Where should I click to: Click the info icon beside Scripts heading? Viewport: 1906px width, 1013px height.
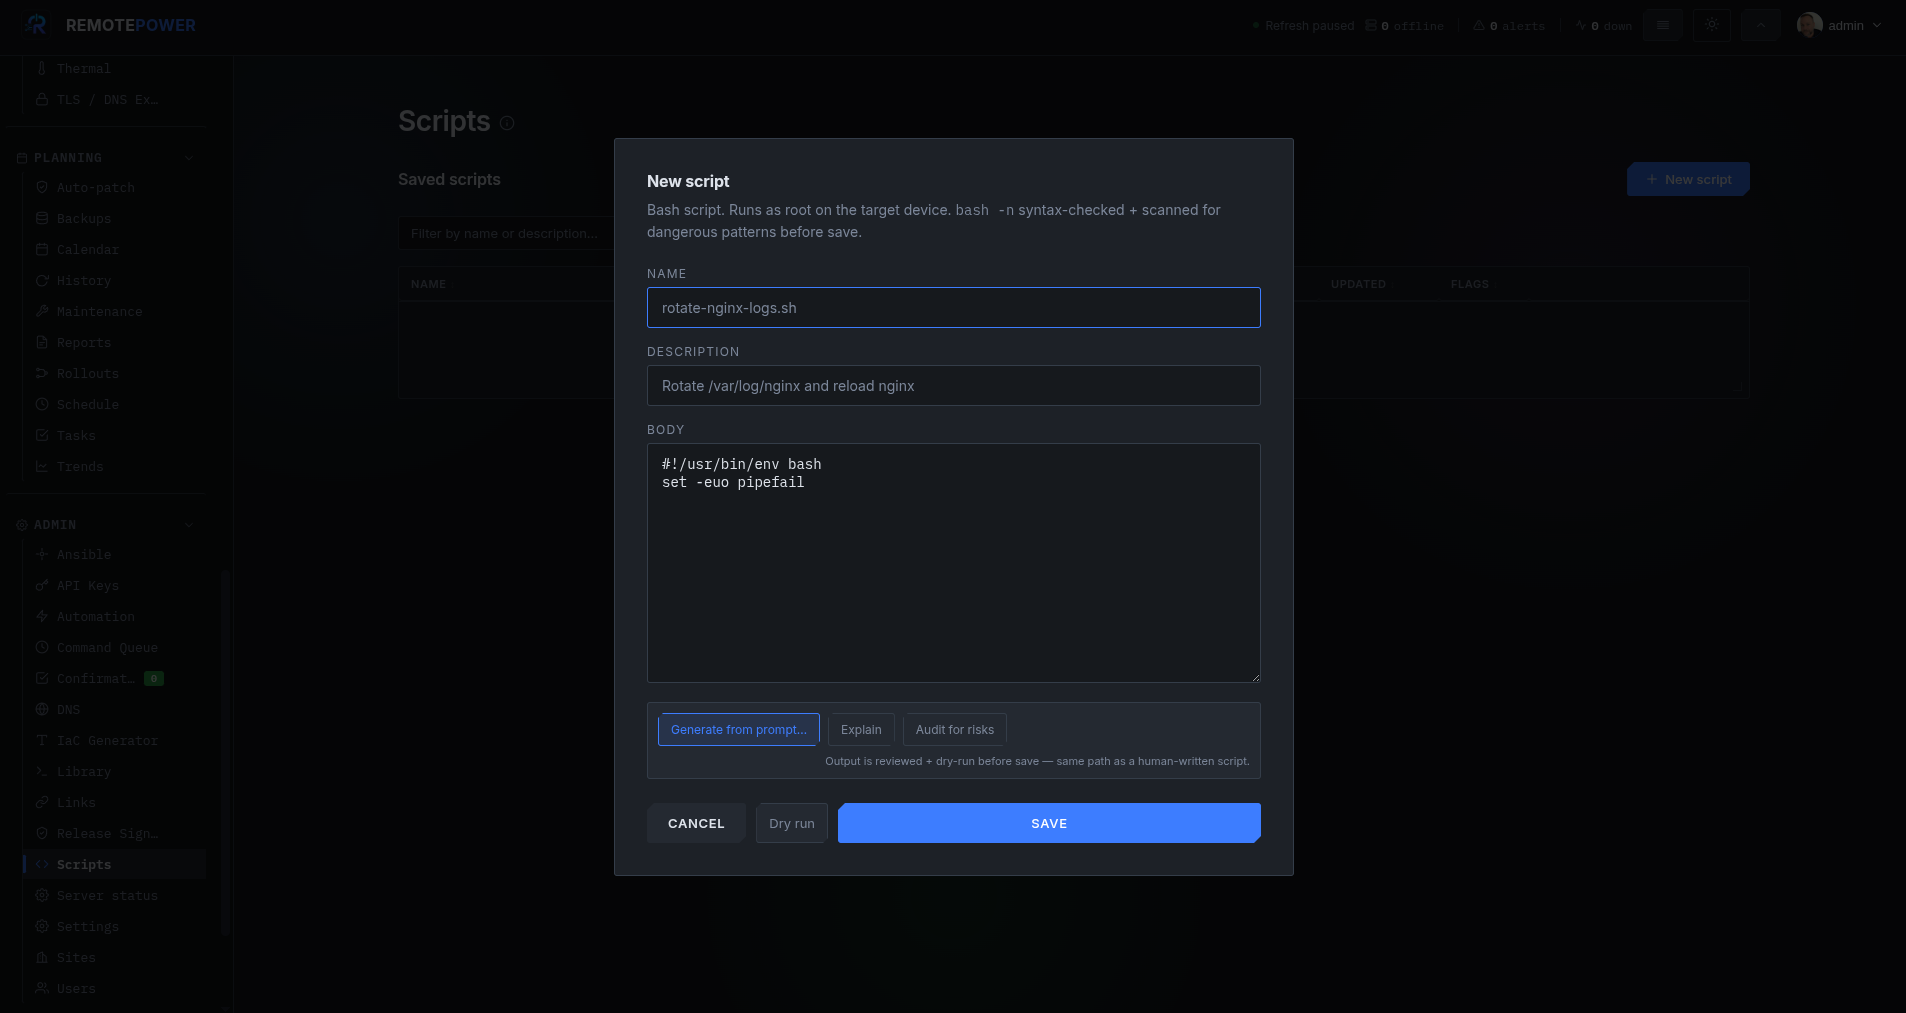(507, 123)
